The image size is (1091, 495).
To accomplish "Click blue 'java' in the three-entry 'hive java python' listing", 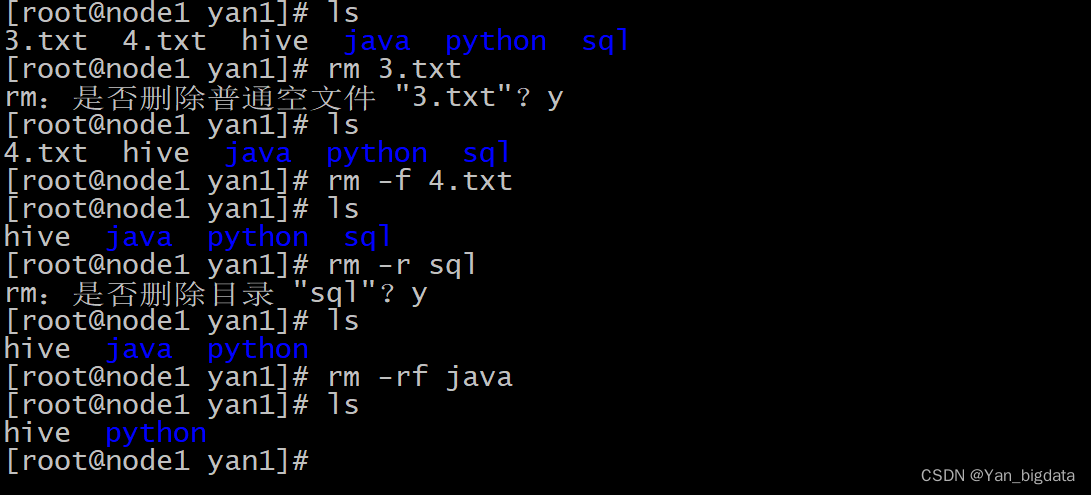I will pyautogui.click(x=138, y=348).
